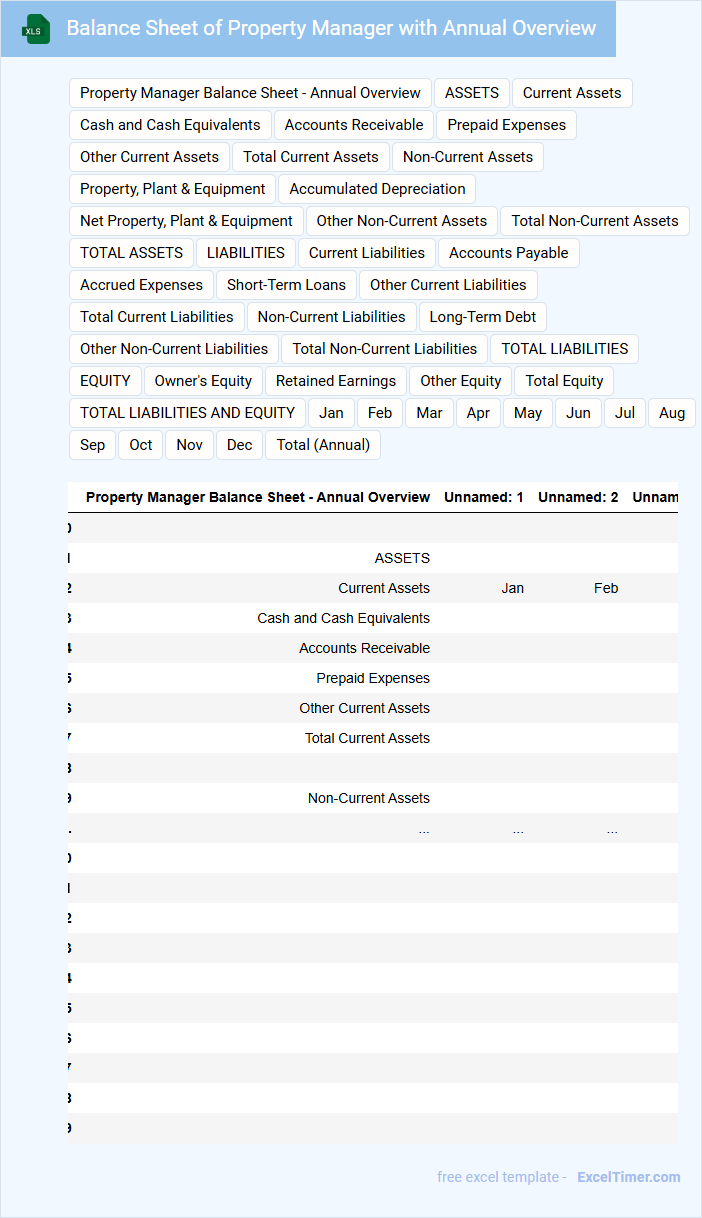Click the Other Current Liabilities tag

click(448, 285)
